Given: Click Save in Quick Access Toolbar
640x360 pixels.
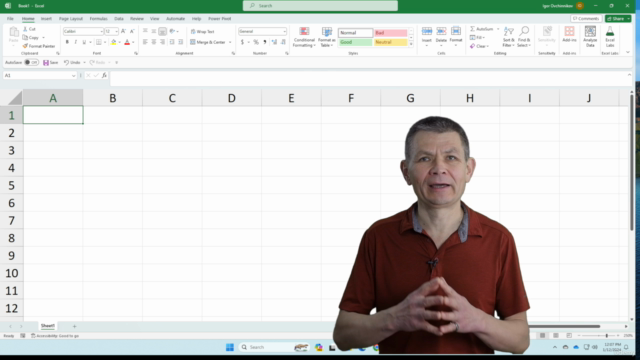Looking at the screenshot, I should click(x=51, y=62).
